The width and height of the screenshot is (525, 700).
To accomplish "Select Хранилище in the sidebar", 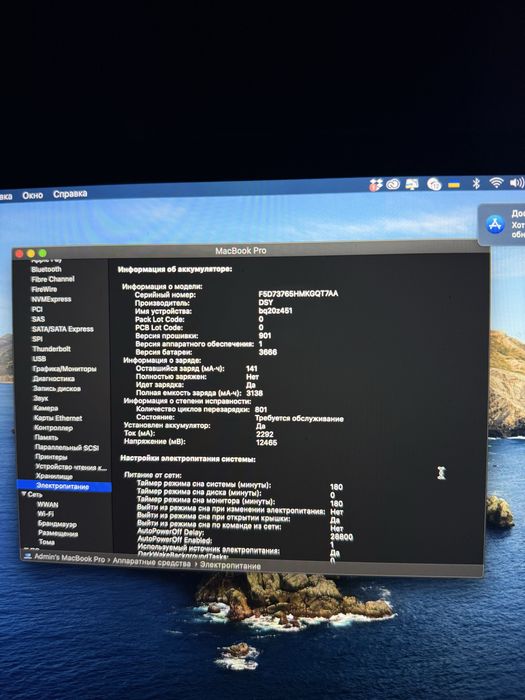I will 54,476.
